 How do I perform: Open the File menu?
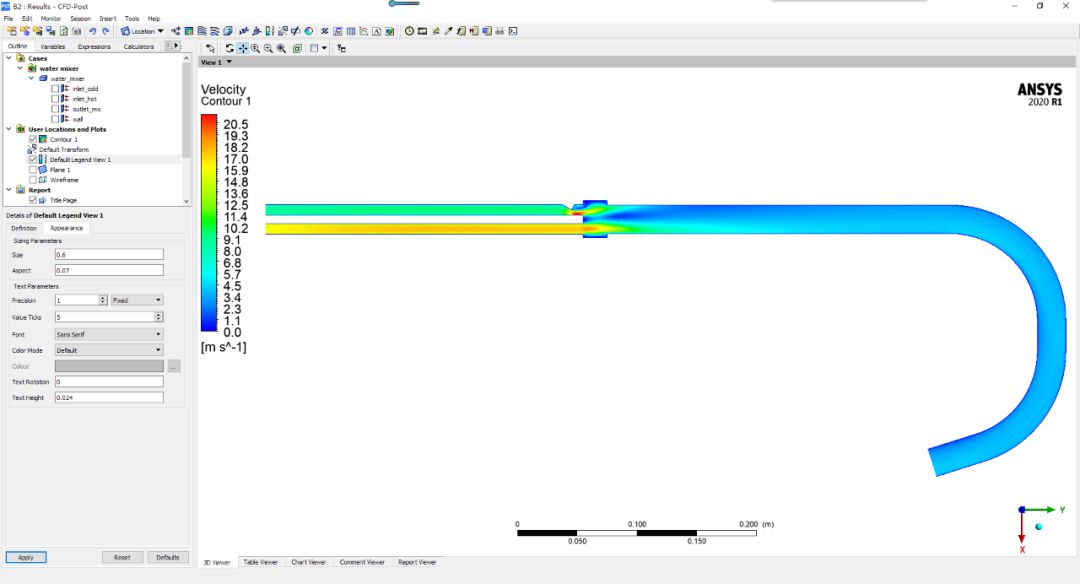pyautogui.click(x=8, y=19)
